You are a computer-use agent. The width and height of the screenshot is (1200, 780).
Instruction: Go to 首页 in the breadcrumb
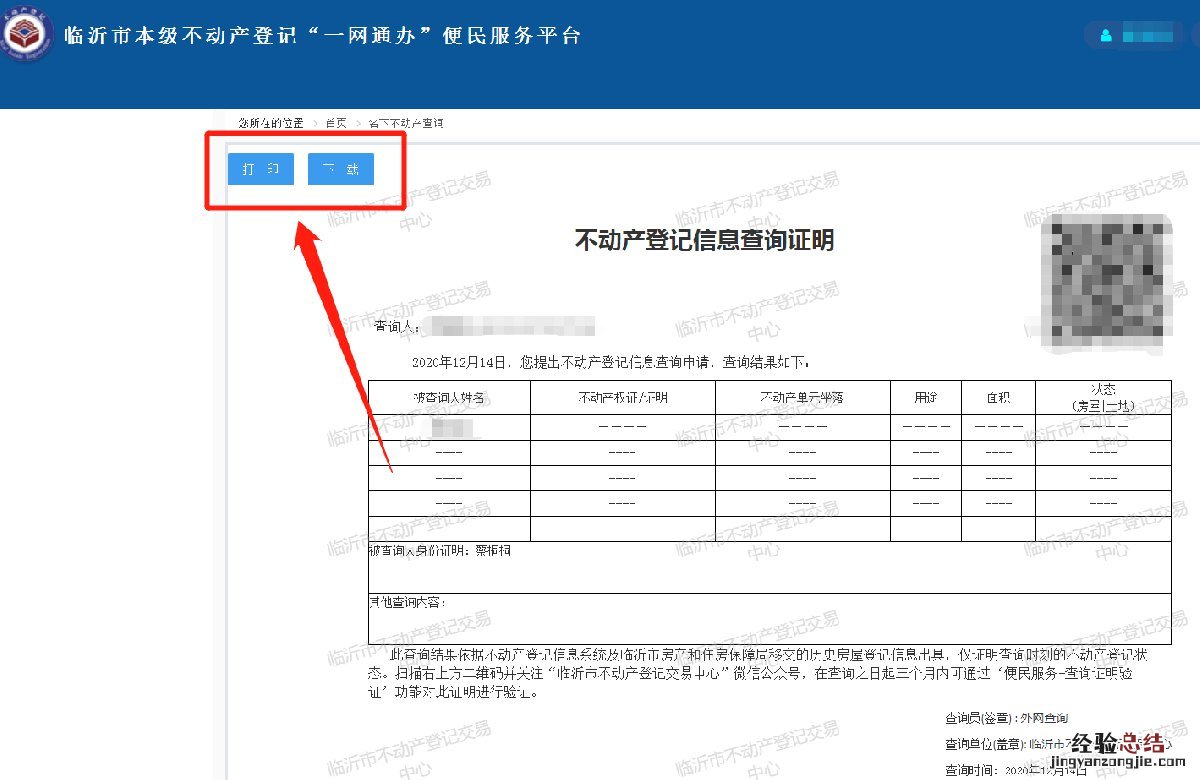336,123
